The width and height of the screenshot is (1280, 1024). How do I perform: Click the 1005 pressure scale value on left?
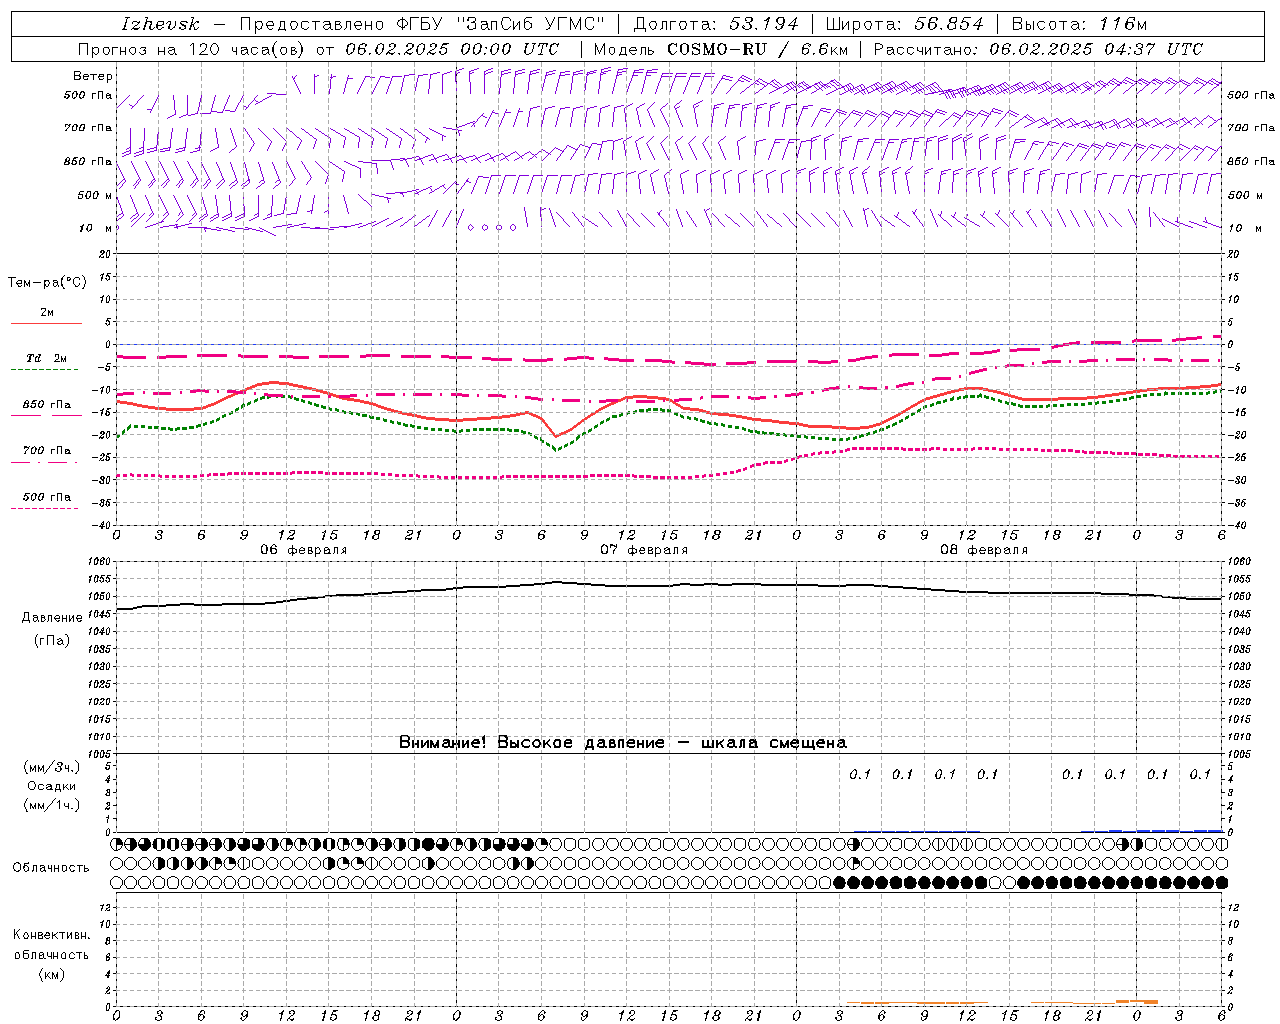(x=100, y=754)
